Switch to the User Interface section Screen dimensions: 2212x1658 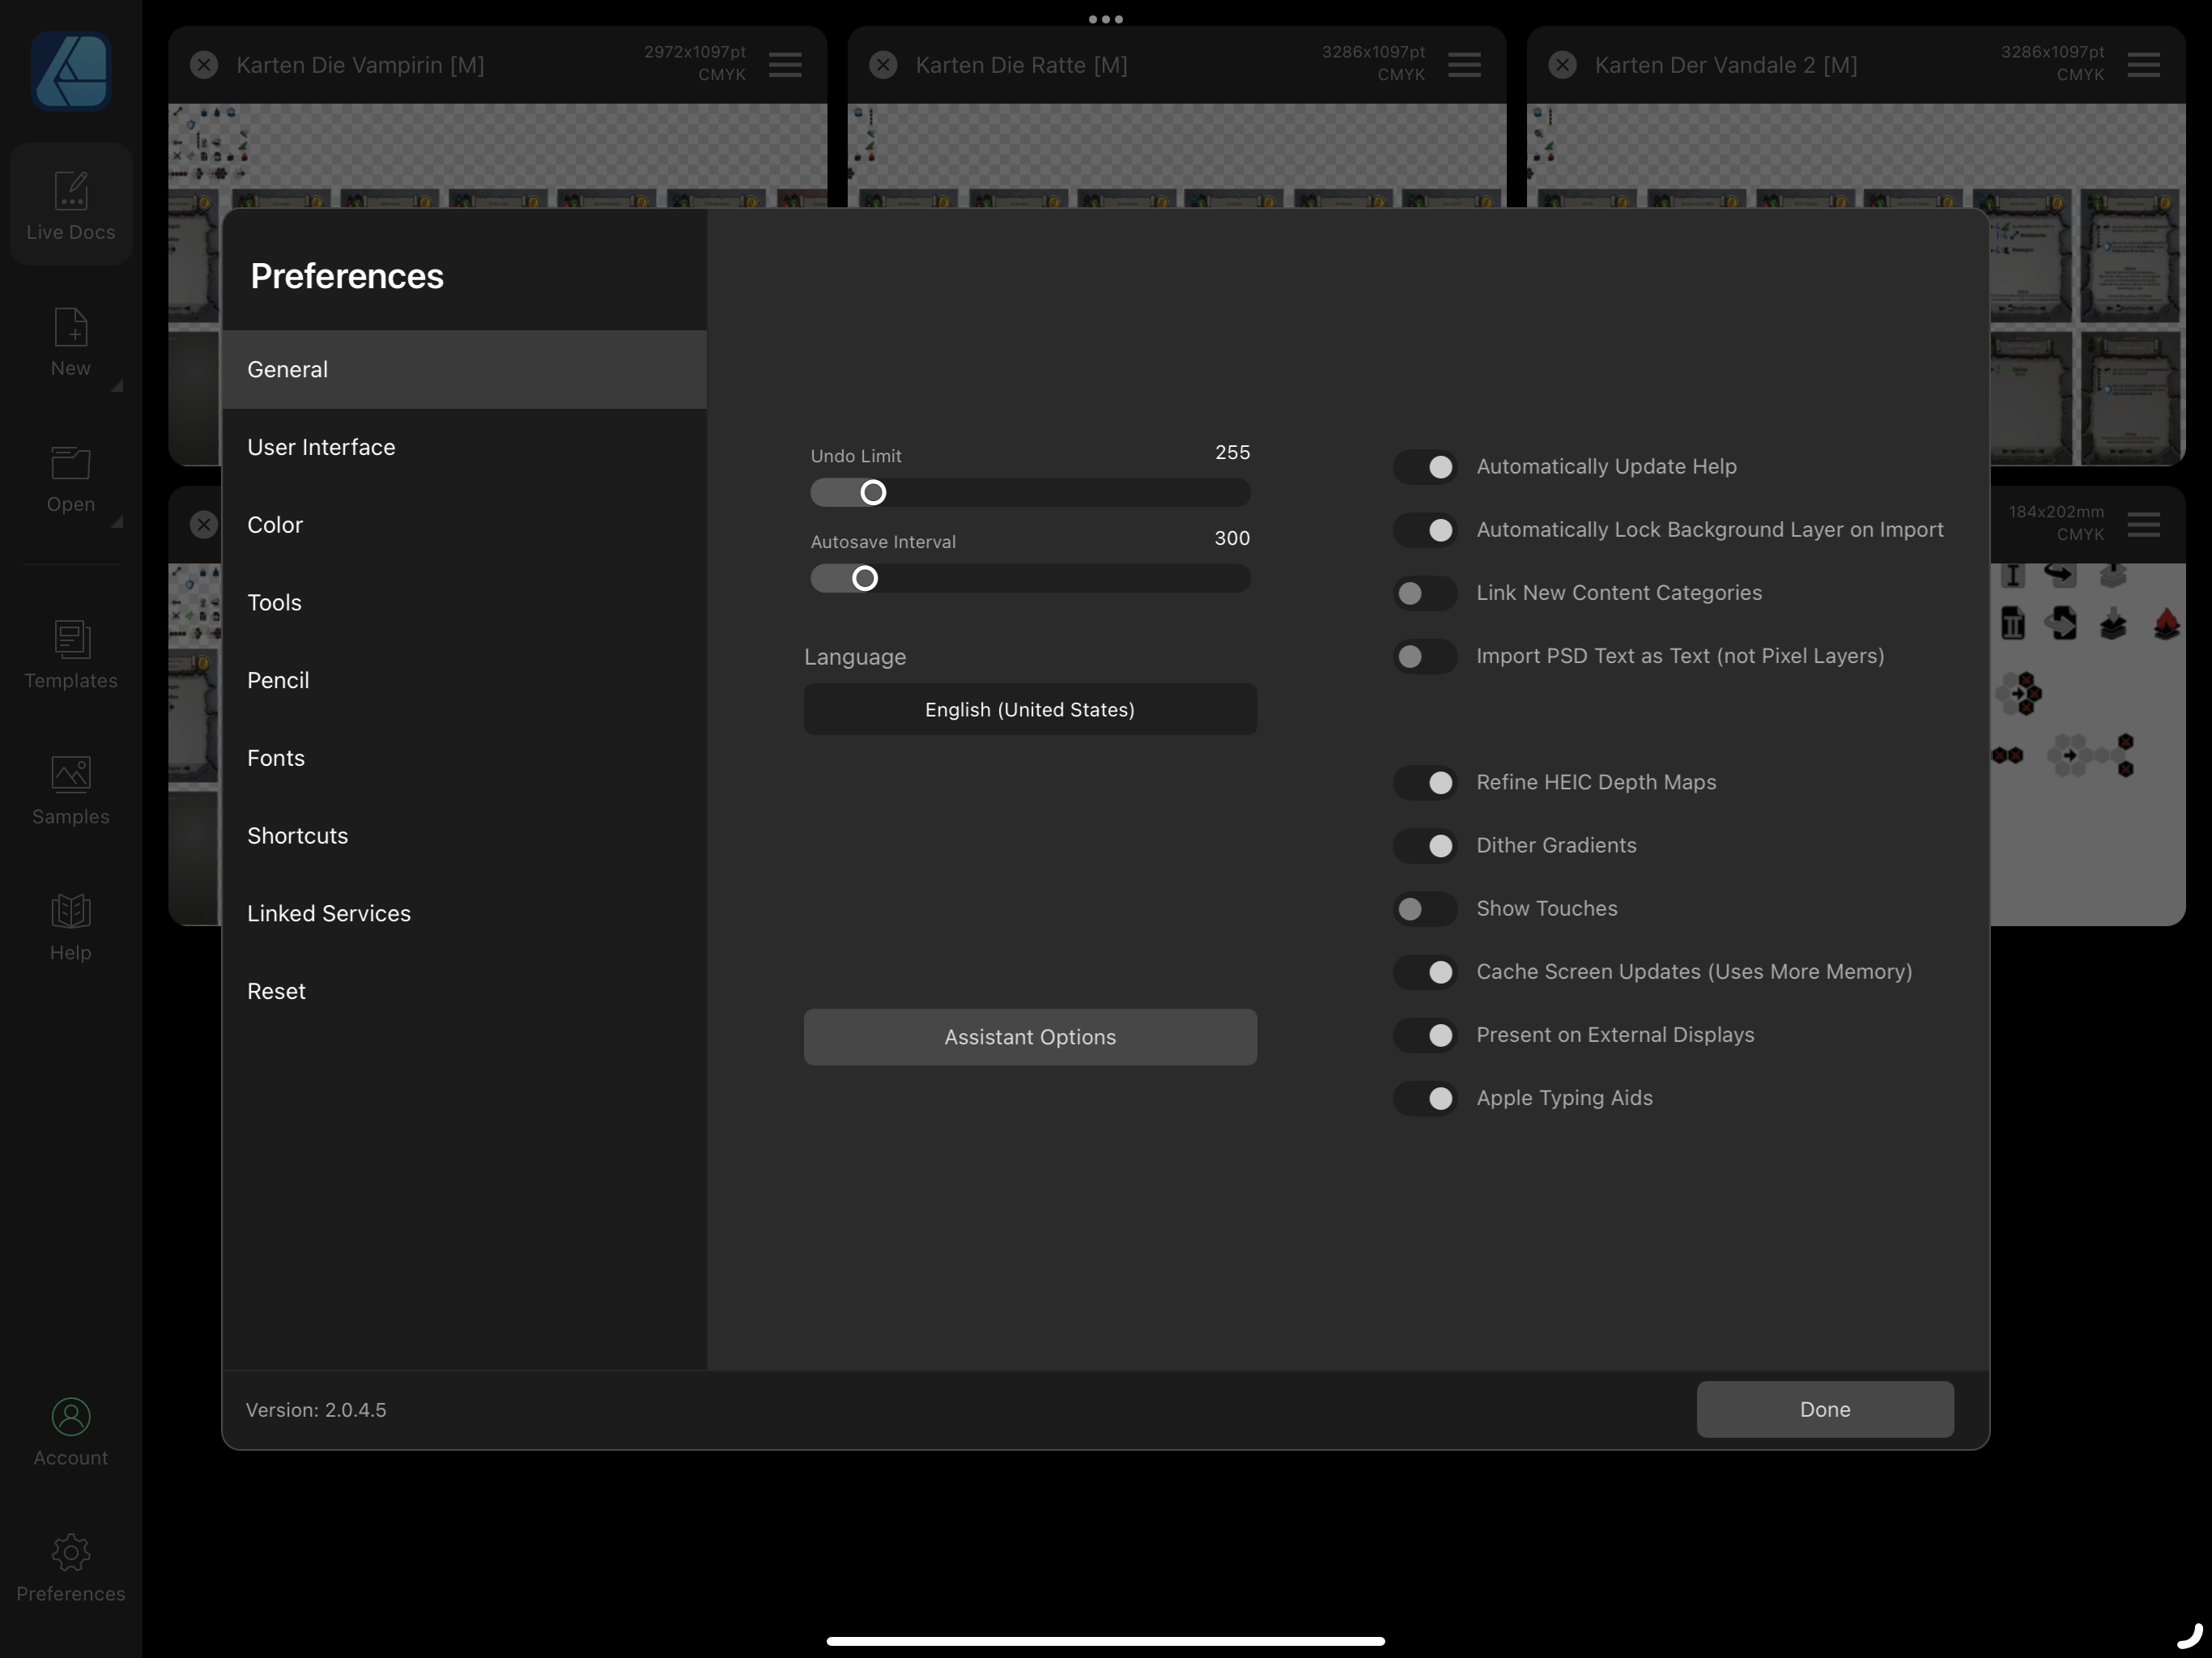pyautogui.click(x=321, y=447)
